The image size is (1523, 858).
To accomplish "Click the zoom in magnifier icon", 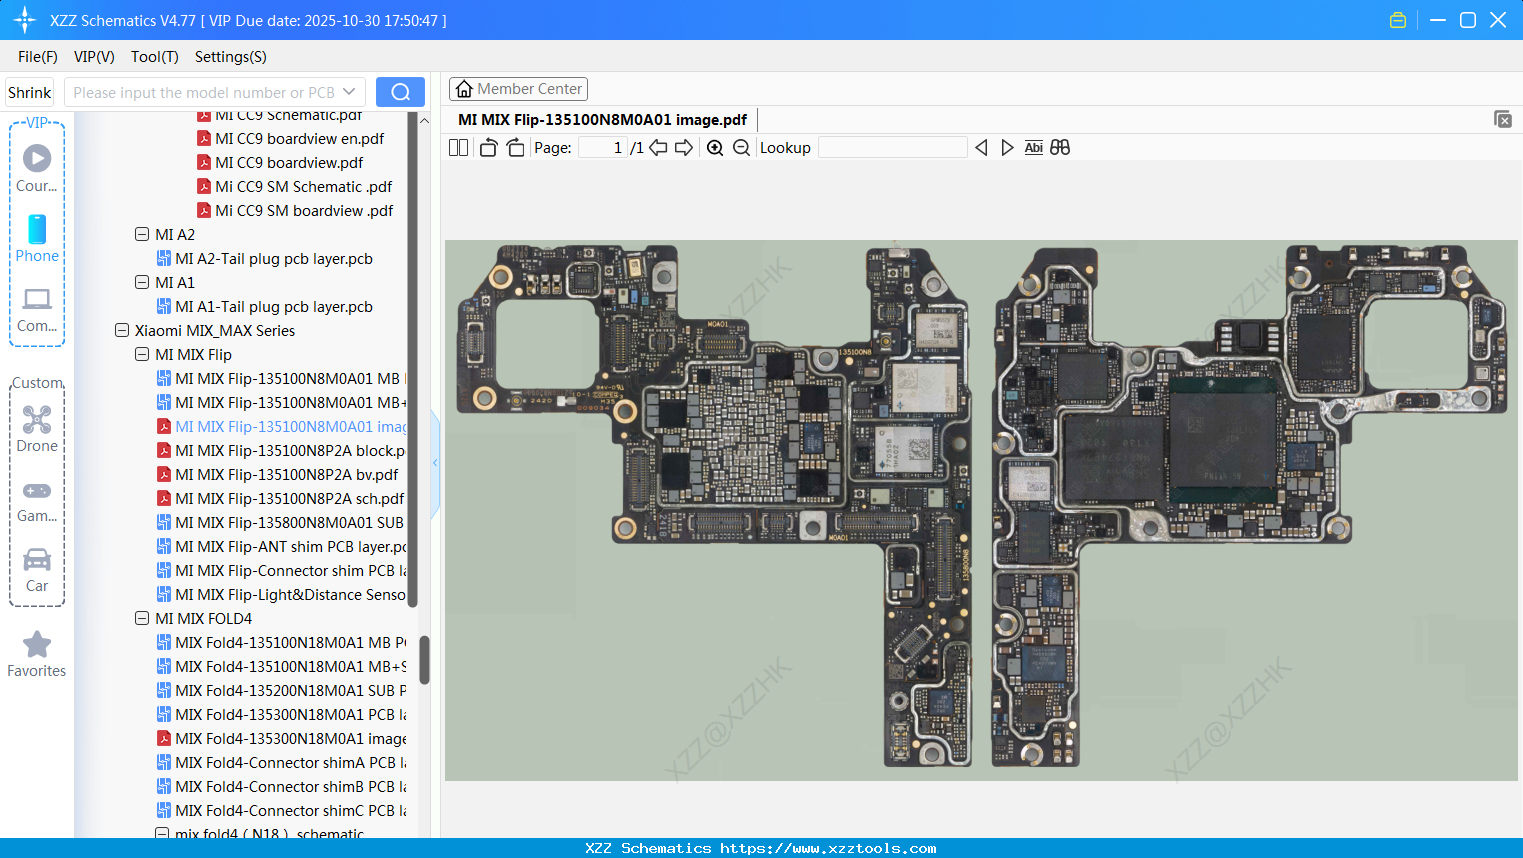I will (x=715, y=148).
